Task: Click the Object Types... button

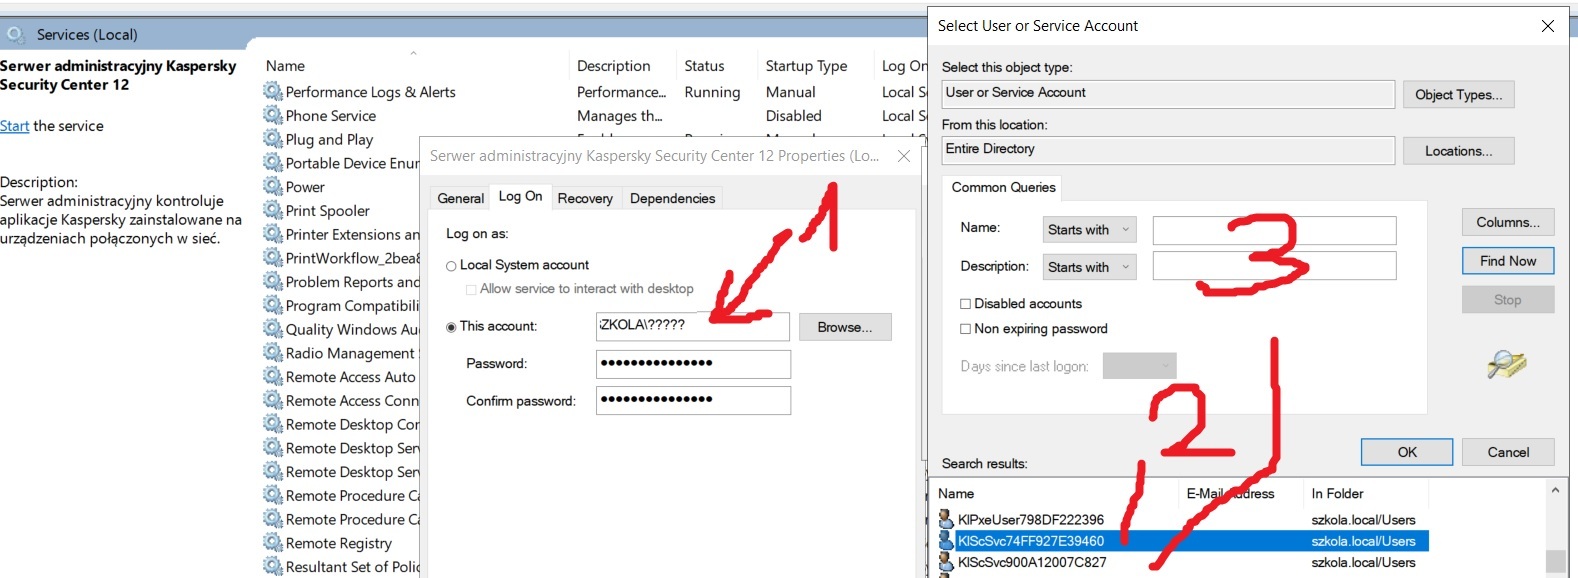Action: pyautogui.click(x=1458, y=95)
